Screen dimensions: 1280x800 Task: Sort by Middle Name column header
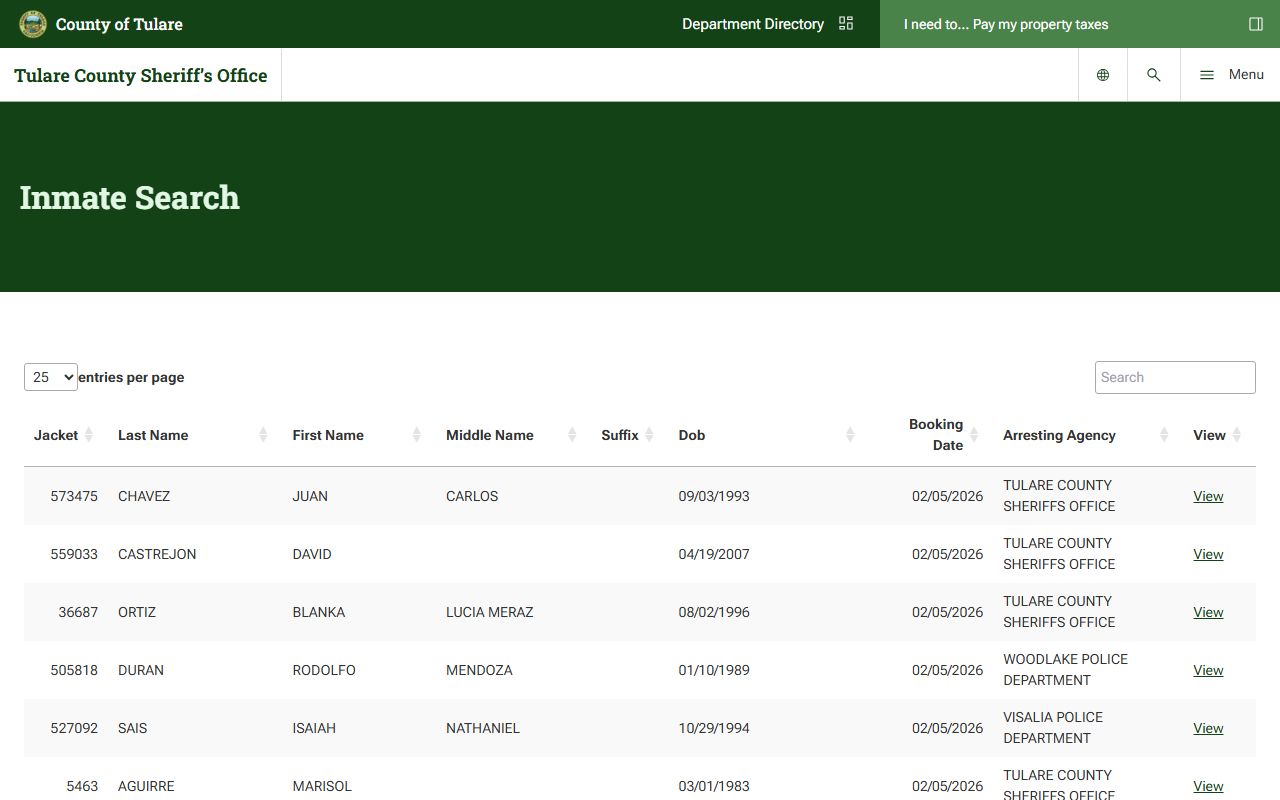click(489, 435)
